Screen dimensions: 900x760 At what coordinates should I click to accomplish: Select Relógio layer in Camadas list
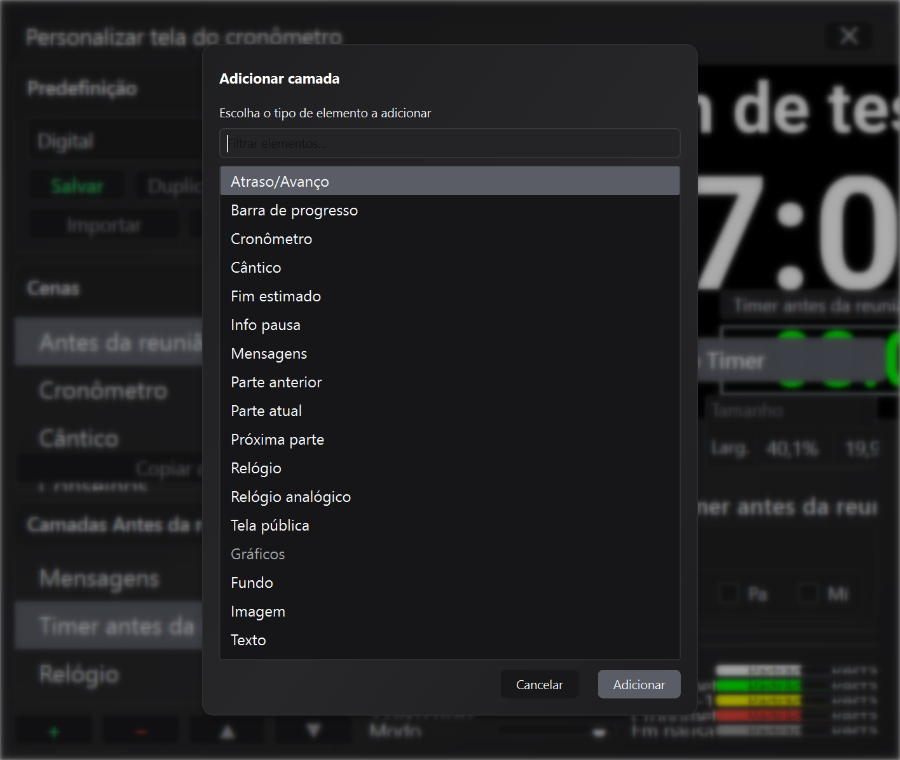109,674
